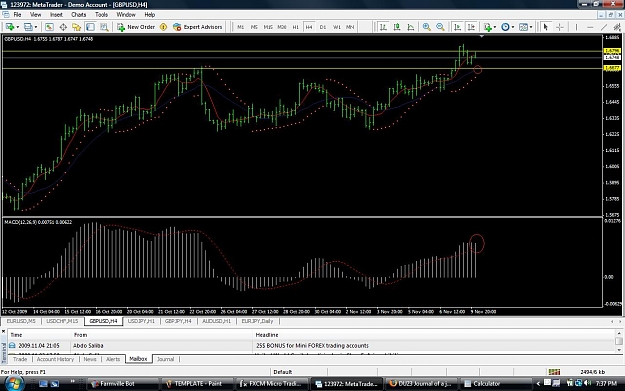Open the Window menu
This screenshot has height=391, width=625.
[x=126, y=14]
